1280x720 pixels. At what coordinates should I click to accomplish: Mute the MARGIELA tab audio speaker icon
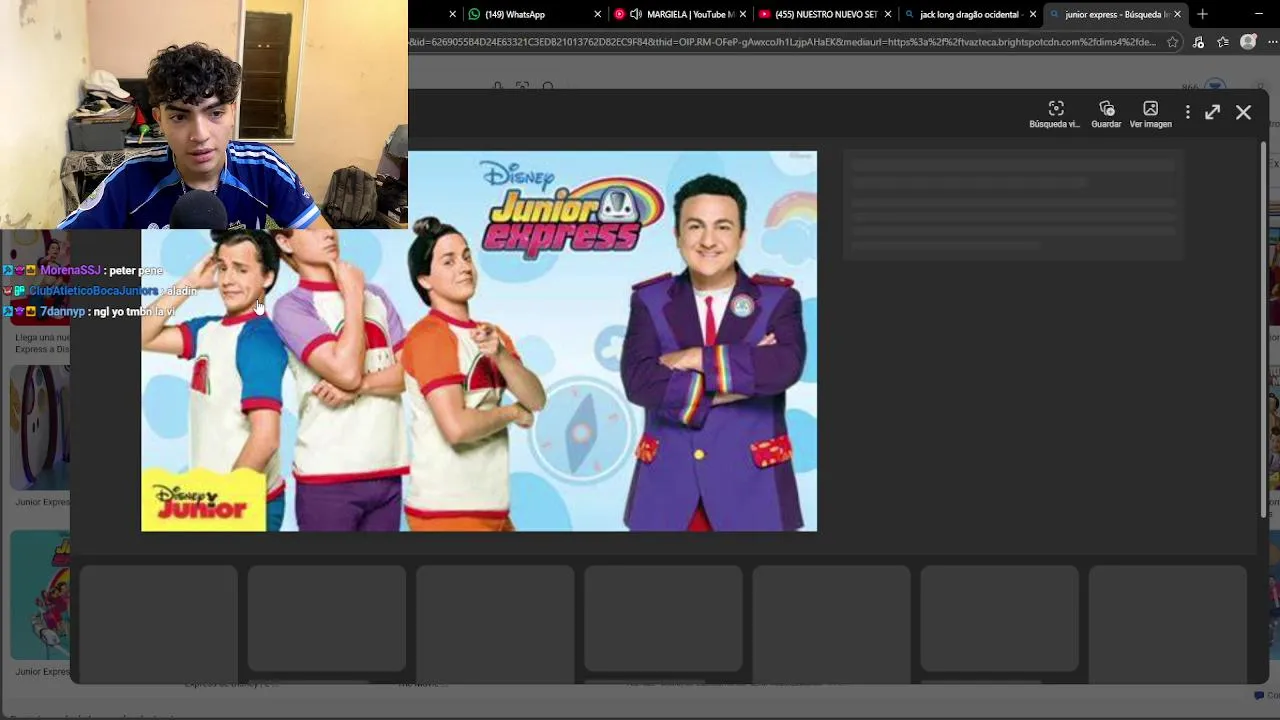(x=636, y=14)
